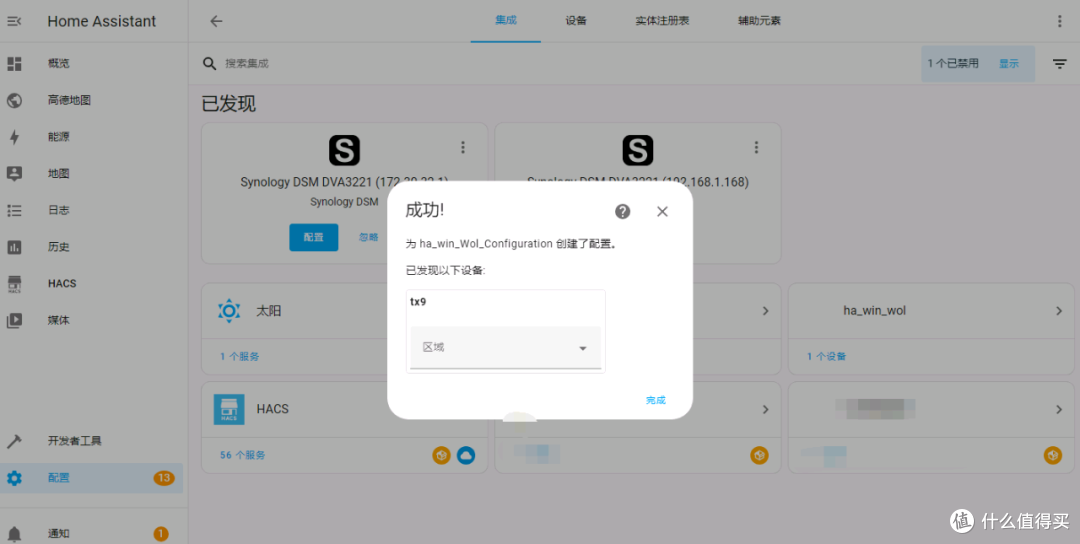
Task: Click the search magnifier icon
Action: click(209, 64)
